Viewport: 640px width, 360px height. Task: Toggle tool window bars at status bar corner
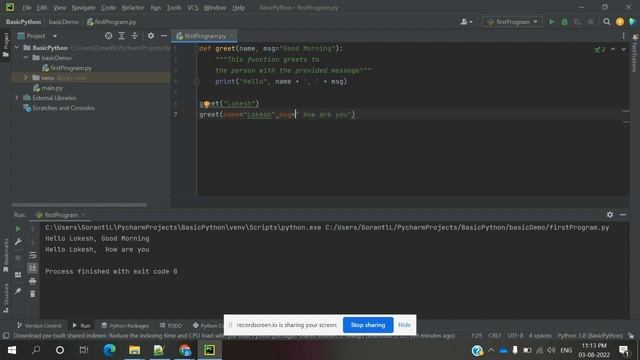tap(6, 336)
